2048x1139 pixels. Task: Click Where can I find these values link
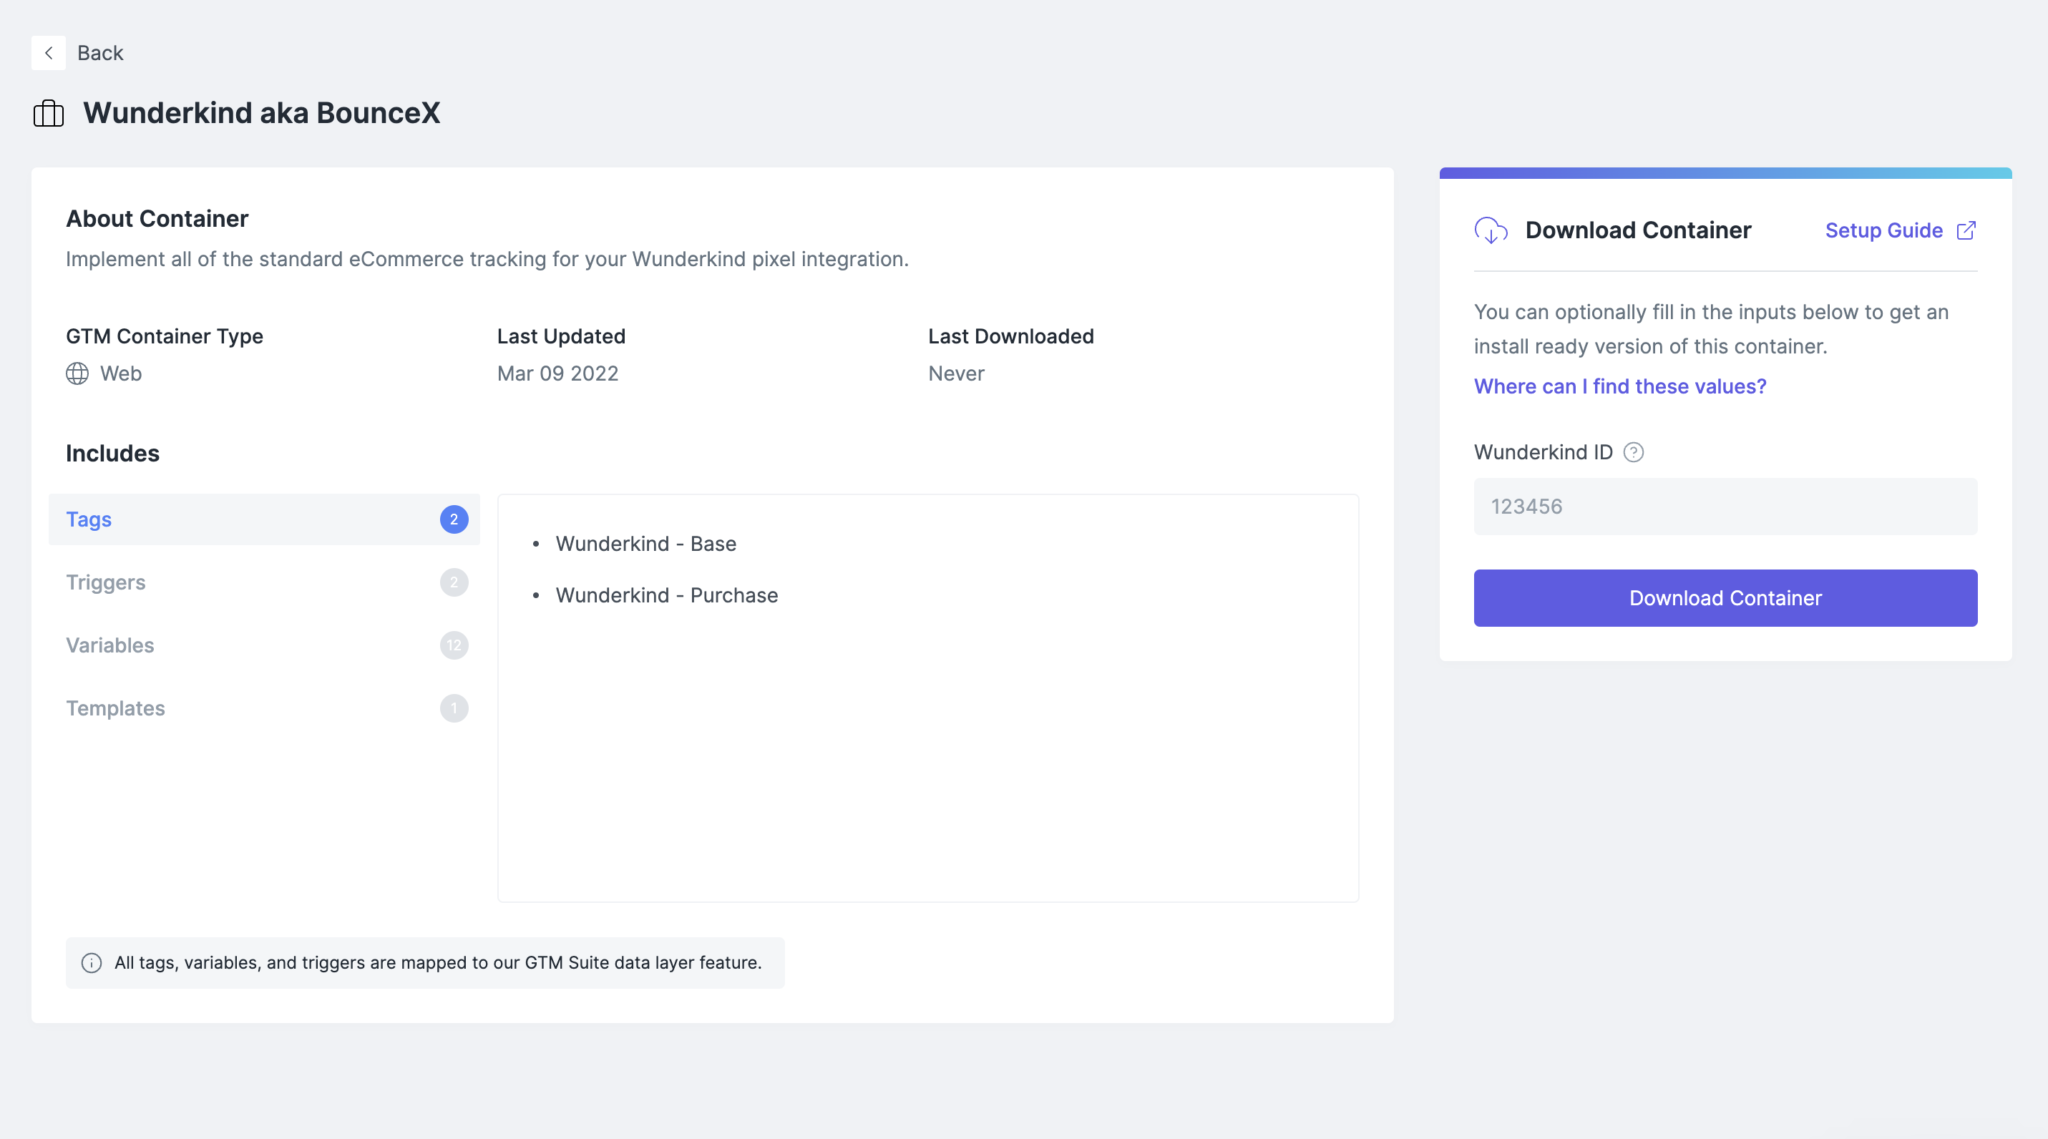click(x=1620, y=387)
